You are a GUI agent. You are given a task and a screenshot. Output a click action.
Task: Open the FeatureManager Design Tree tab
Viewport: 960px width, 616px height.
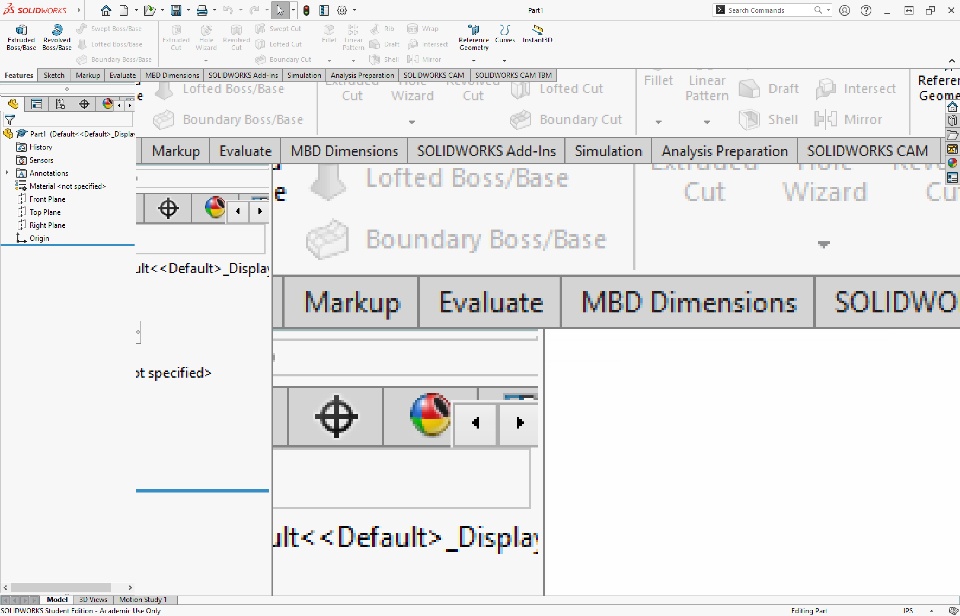point(13,104)
